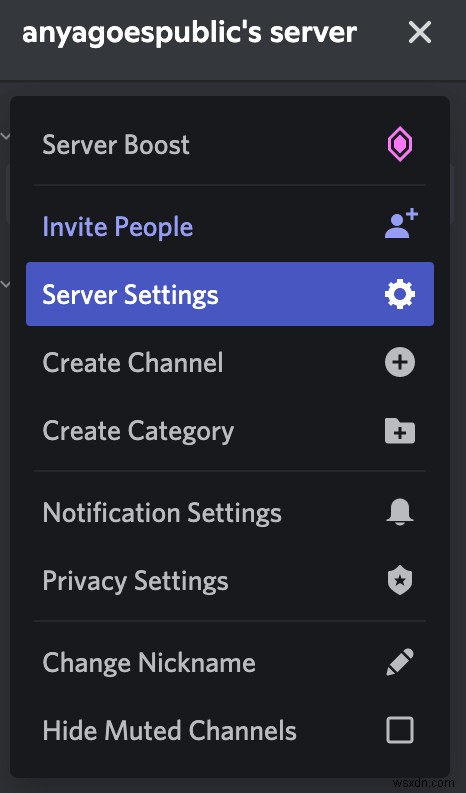Click the Create Channel plus-circle icon
Viewport: 466px width, 793px height.
(x=400, y=363)
